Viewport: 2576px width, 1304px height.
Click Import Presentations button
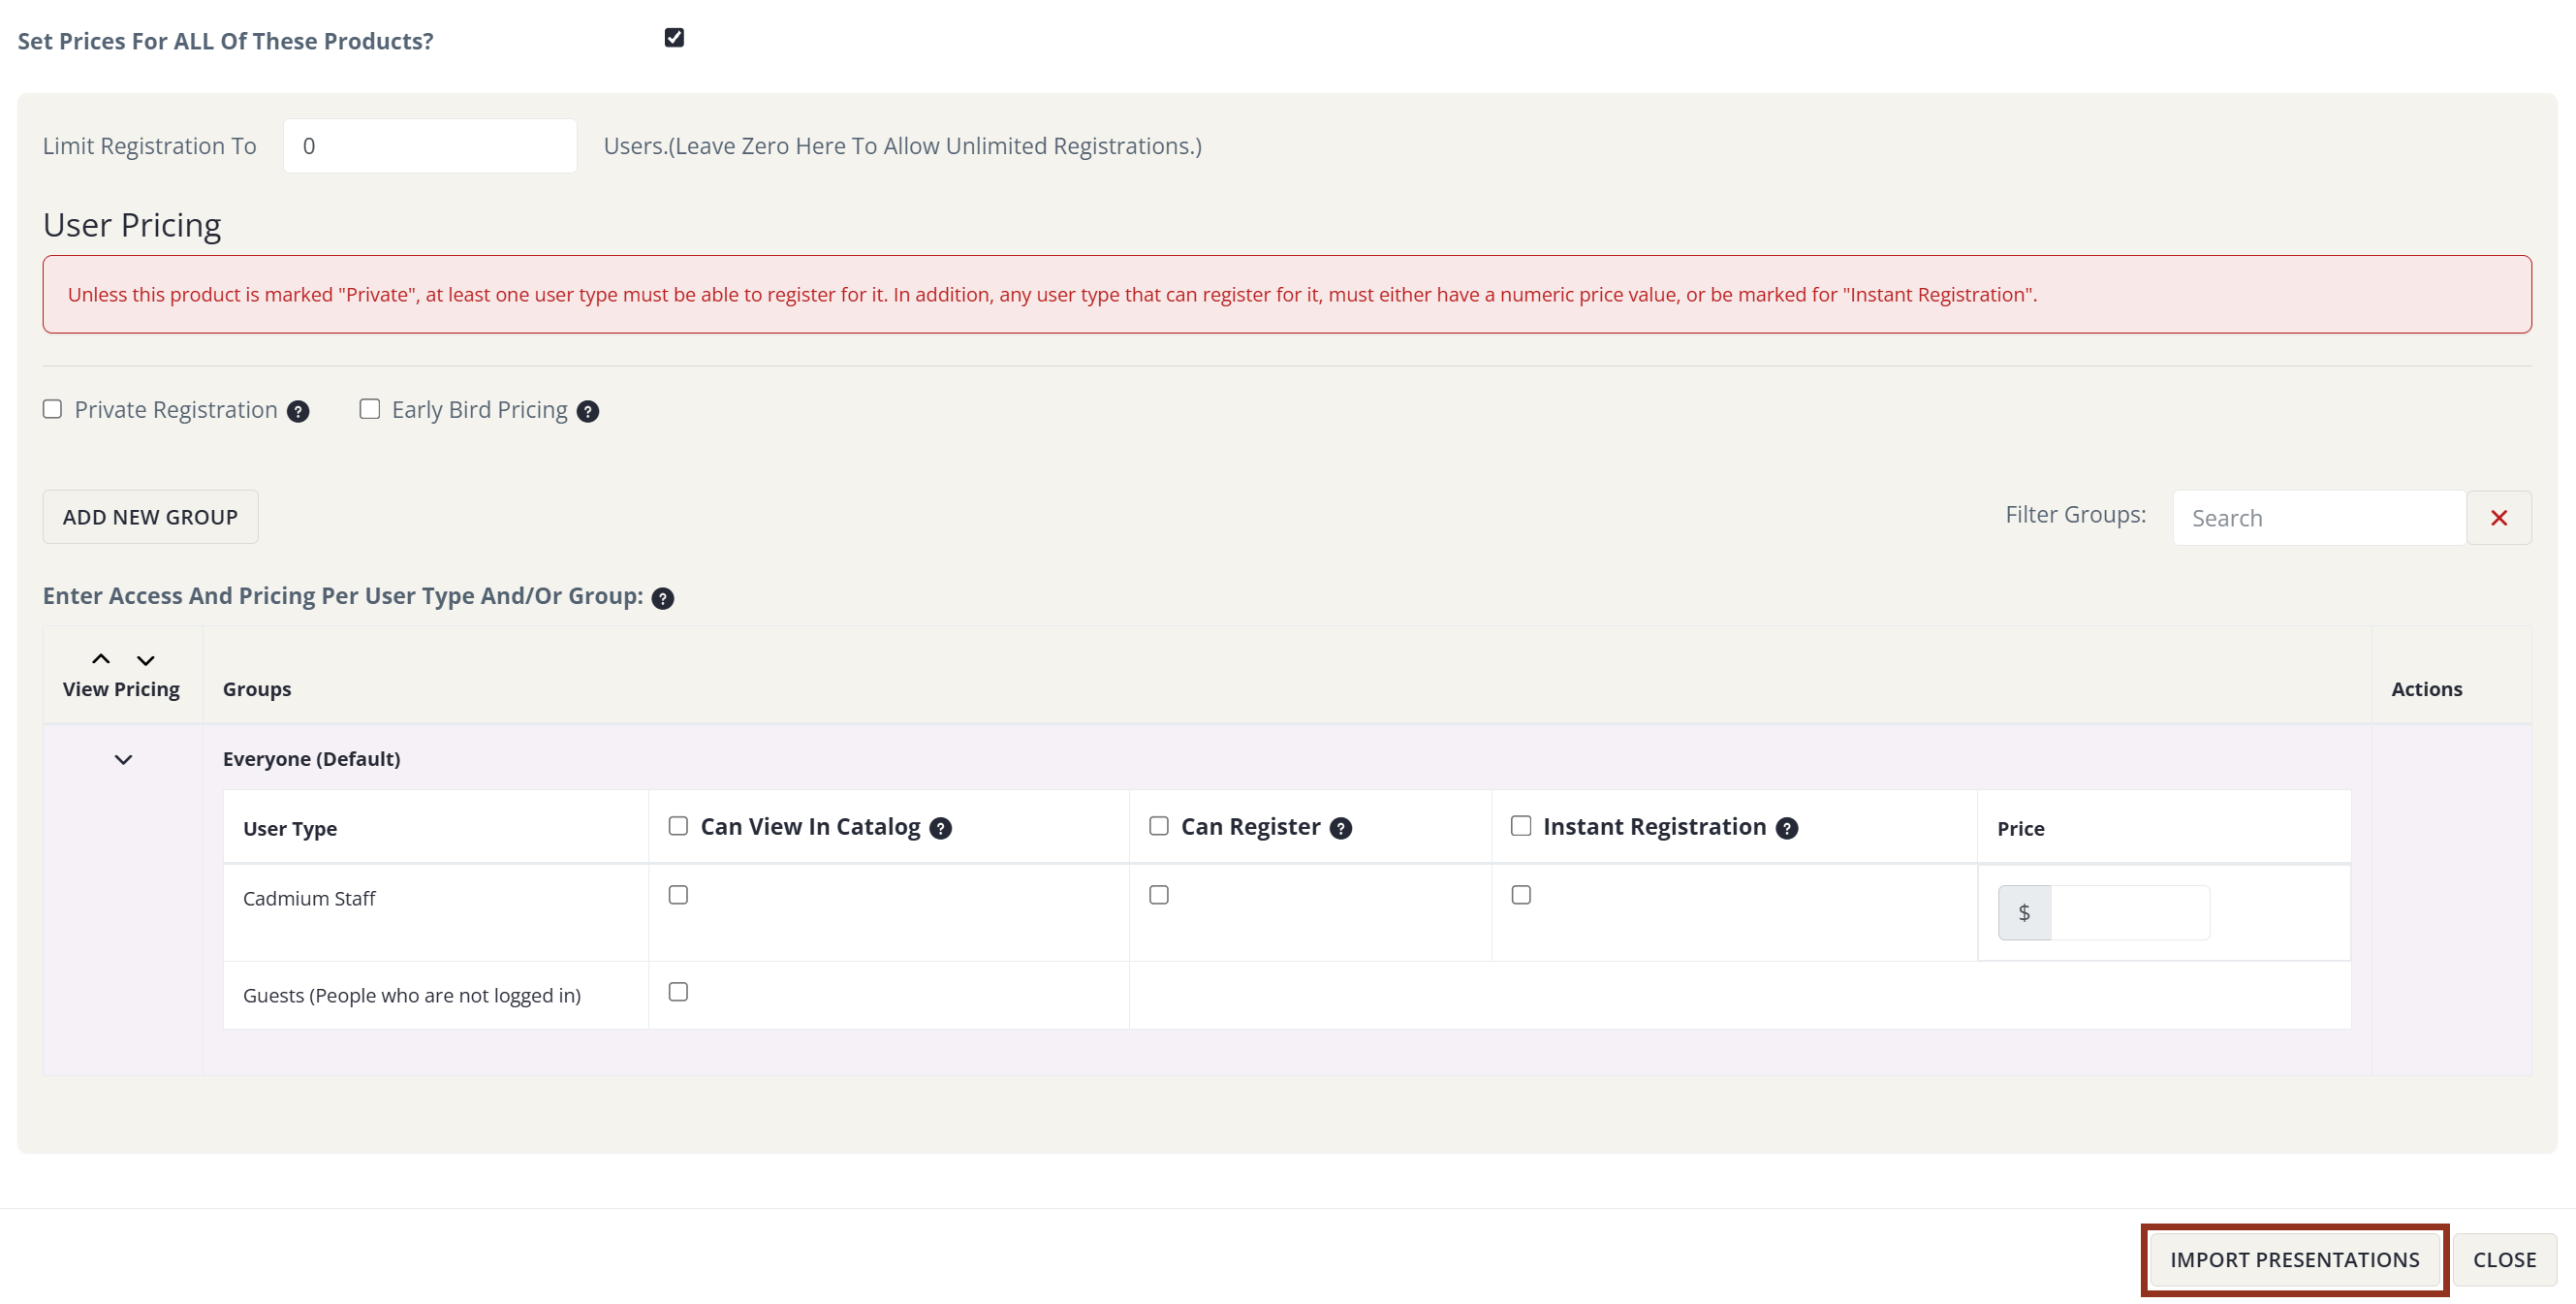(x=2294, y=1260)
